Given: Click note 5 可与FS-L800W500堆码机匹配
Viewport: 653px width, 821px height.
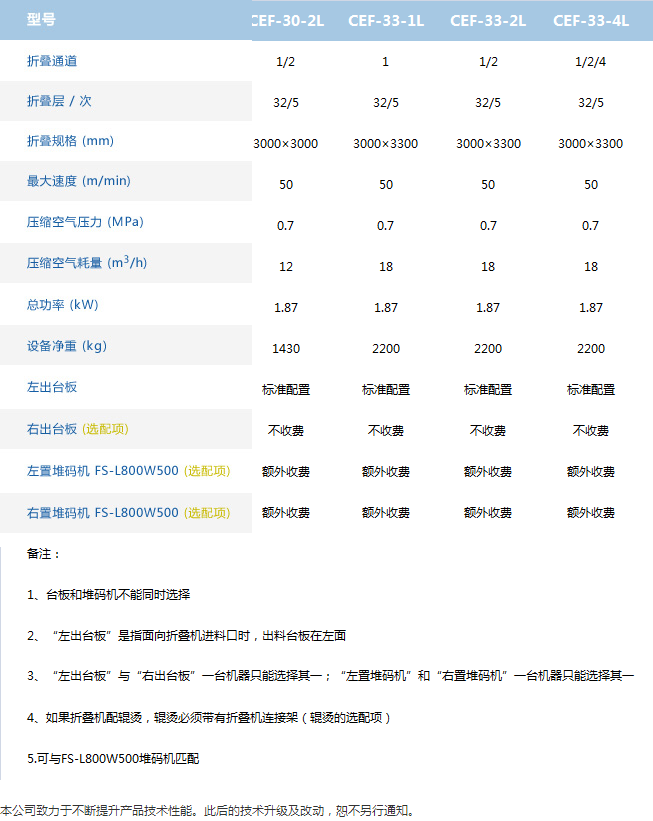Looking at the screenshot, I should pos(113,759).
